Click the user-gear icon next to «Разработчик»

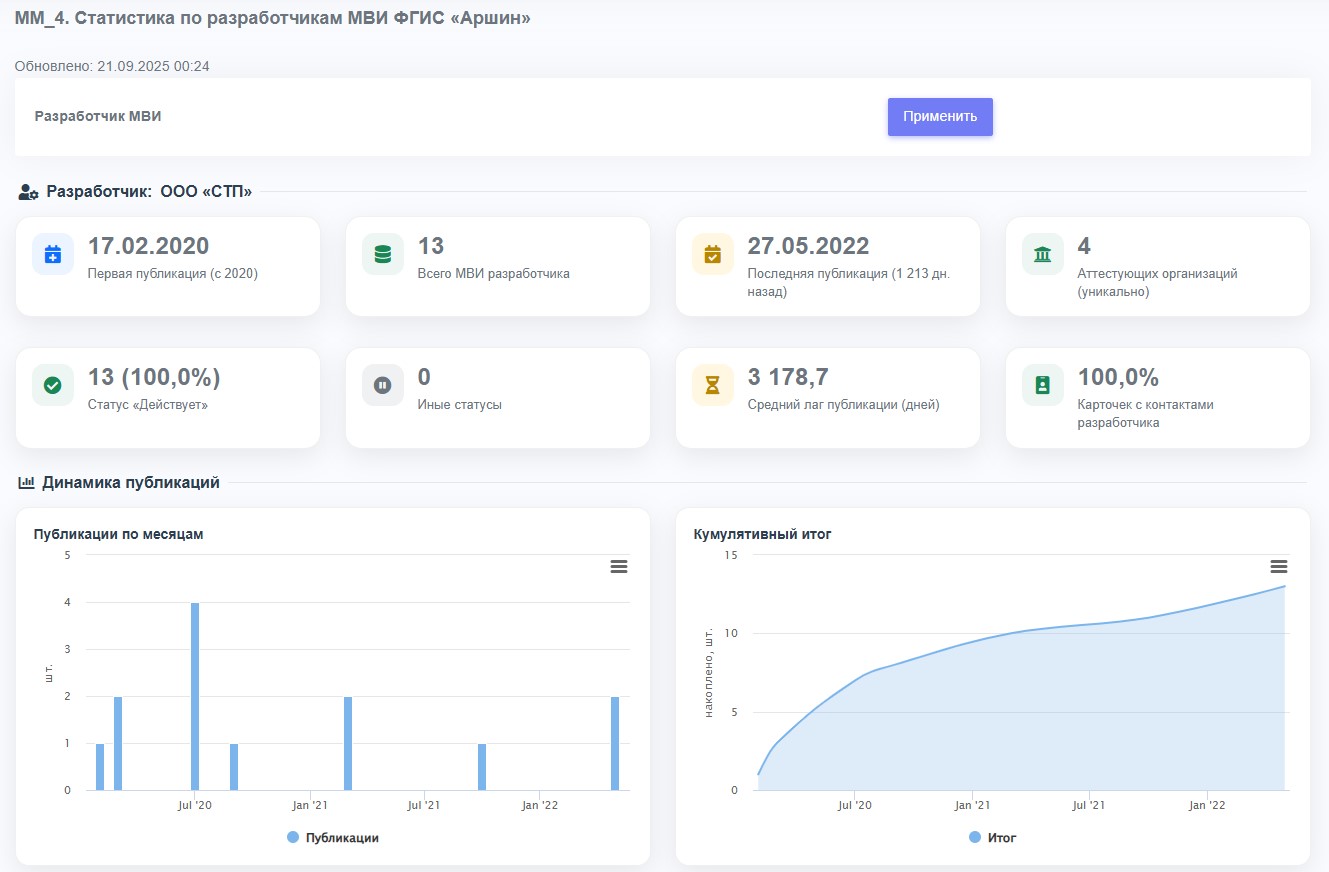[28, 192]
